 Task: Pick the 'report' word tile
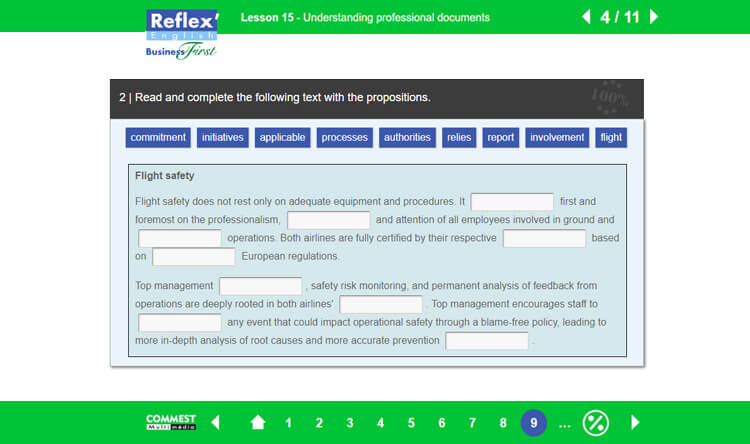(x=500, y=137)
